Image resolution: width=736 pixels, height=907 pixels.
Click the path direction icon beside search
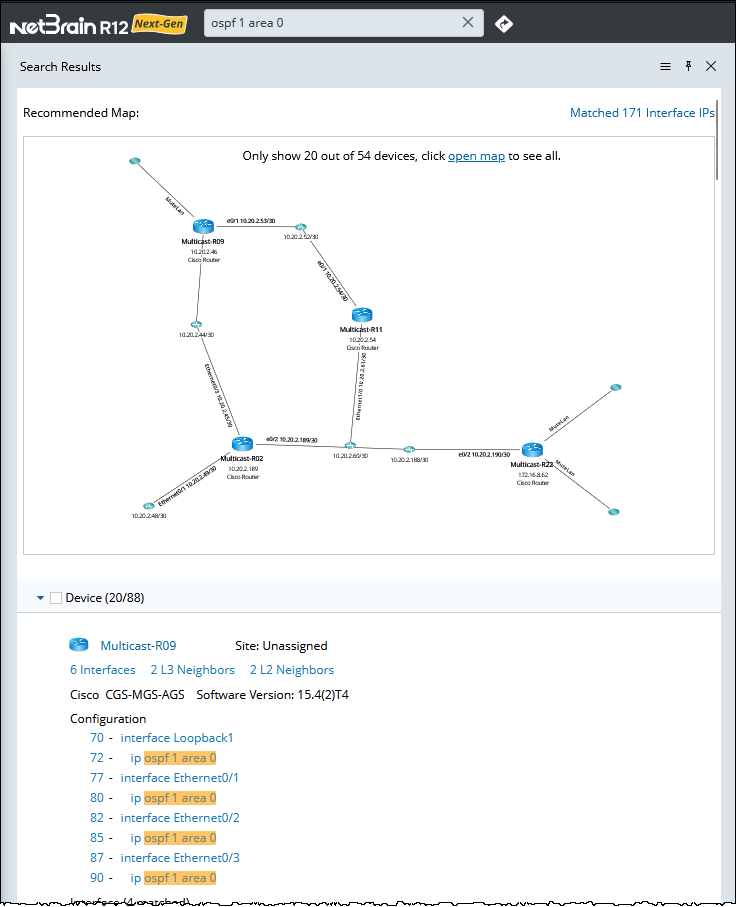click(504, 23)
